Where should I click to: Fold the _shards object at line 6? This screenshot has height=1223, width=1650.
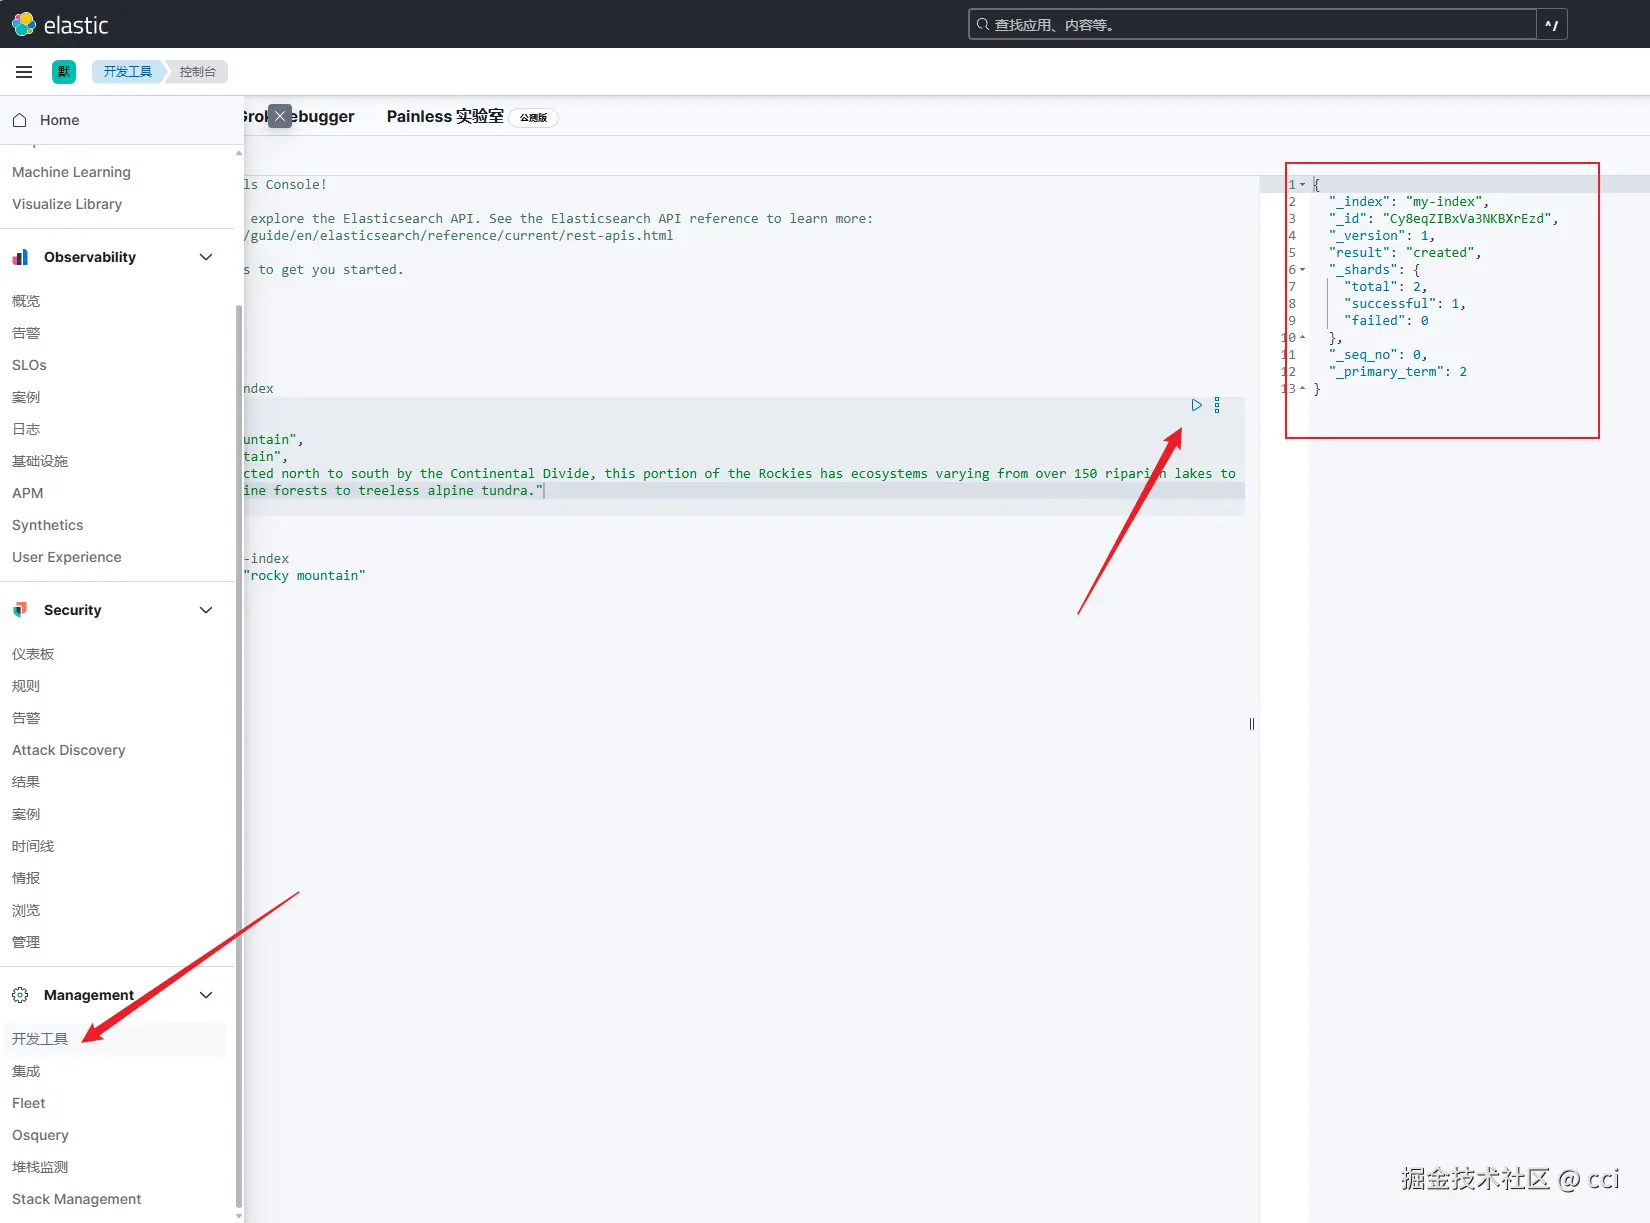[x=1302, y=270]
